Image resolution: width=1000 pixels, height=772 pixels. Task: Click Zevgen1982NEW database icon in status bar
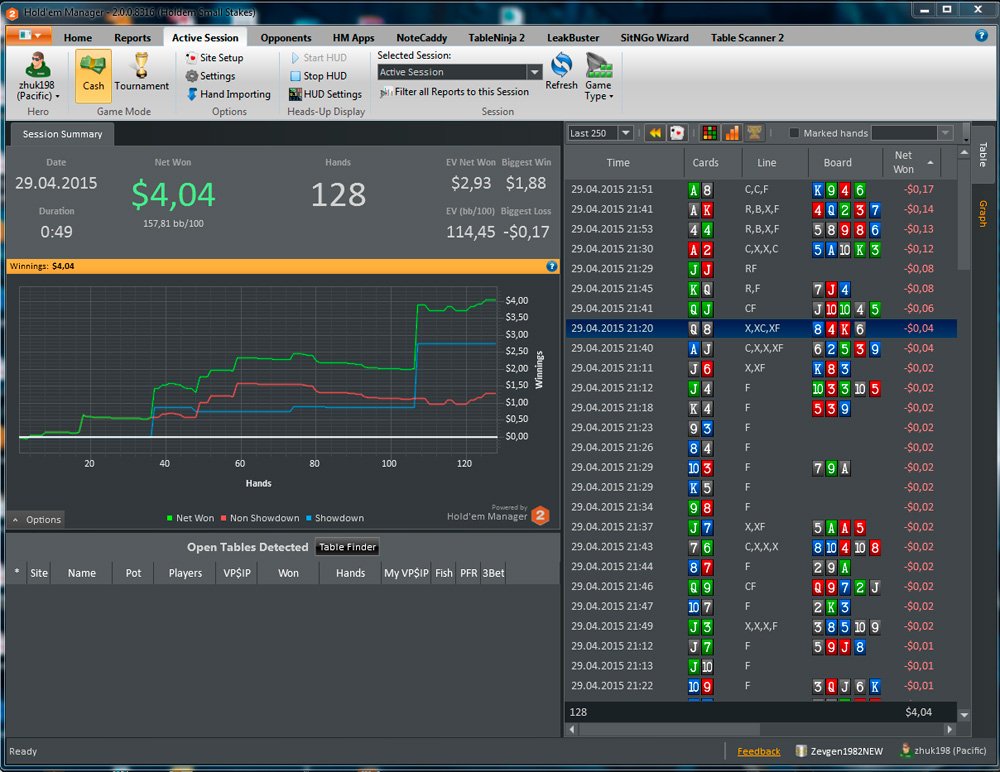click(x=802, y=751)
